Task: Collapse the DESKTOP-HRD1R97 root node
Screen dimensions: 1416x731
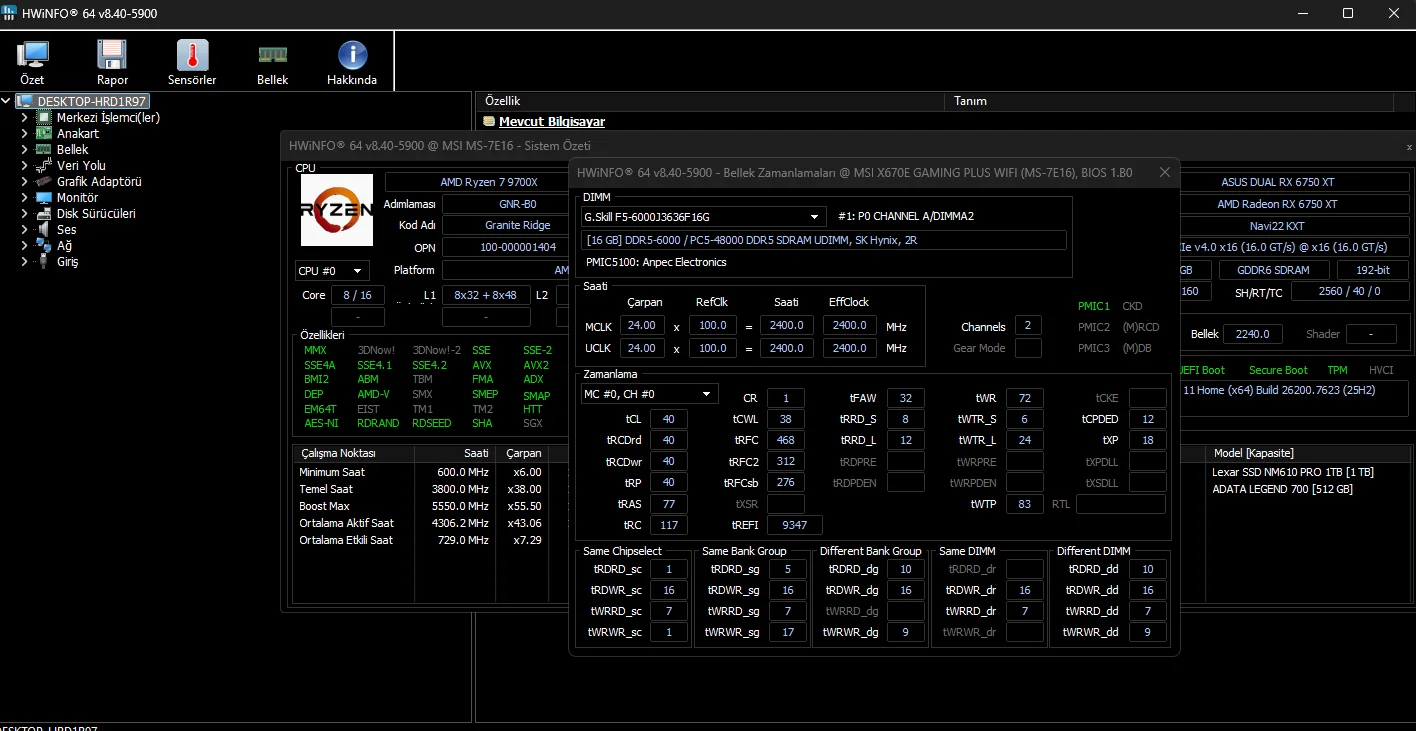Action: (x=8, y=101)
